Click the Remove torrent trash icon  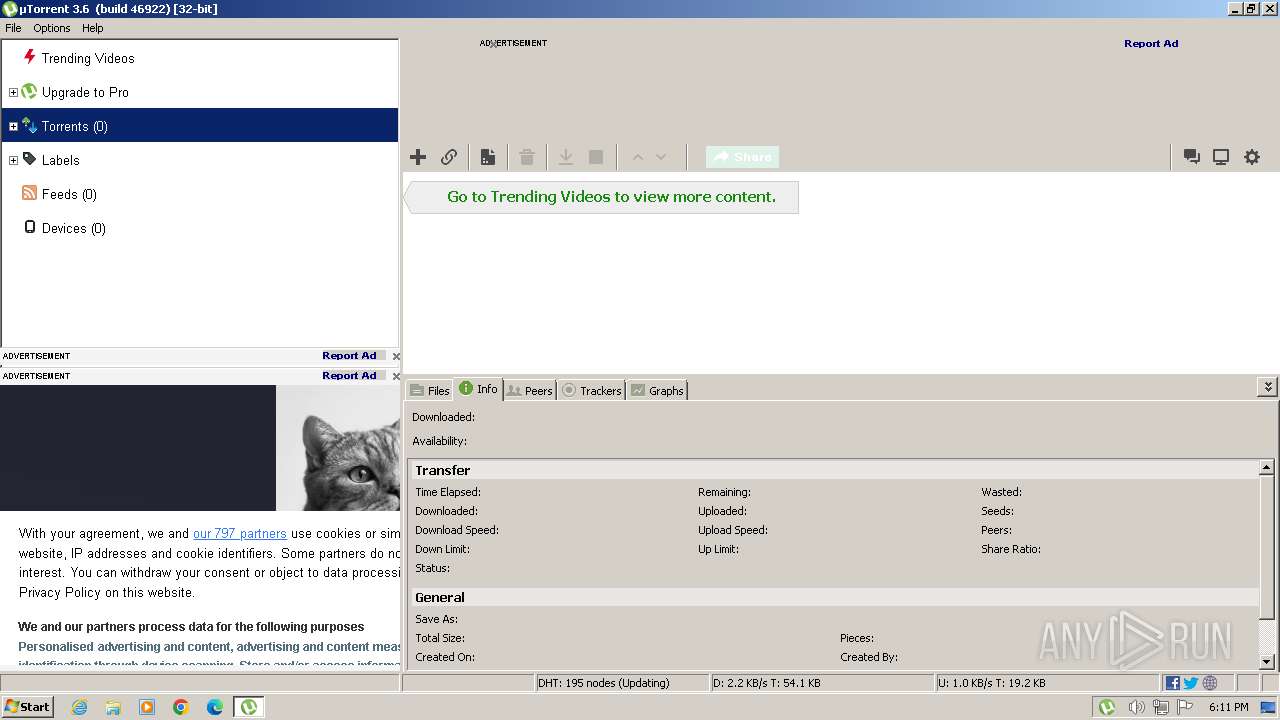tap(527, 157)
